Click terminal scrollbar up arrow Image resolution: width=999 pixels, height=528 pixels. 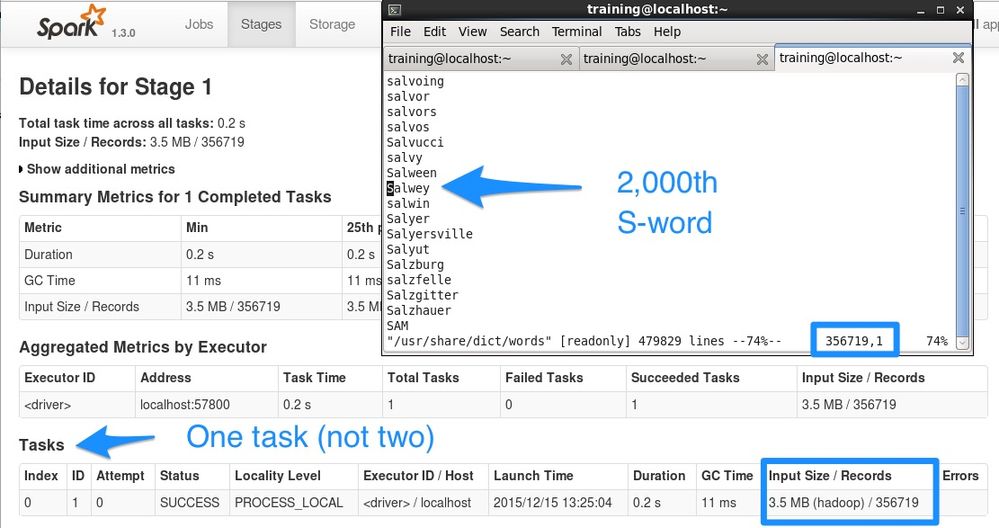(x=962, y=80)
